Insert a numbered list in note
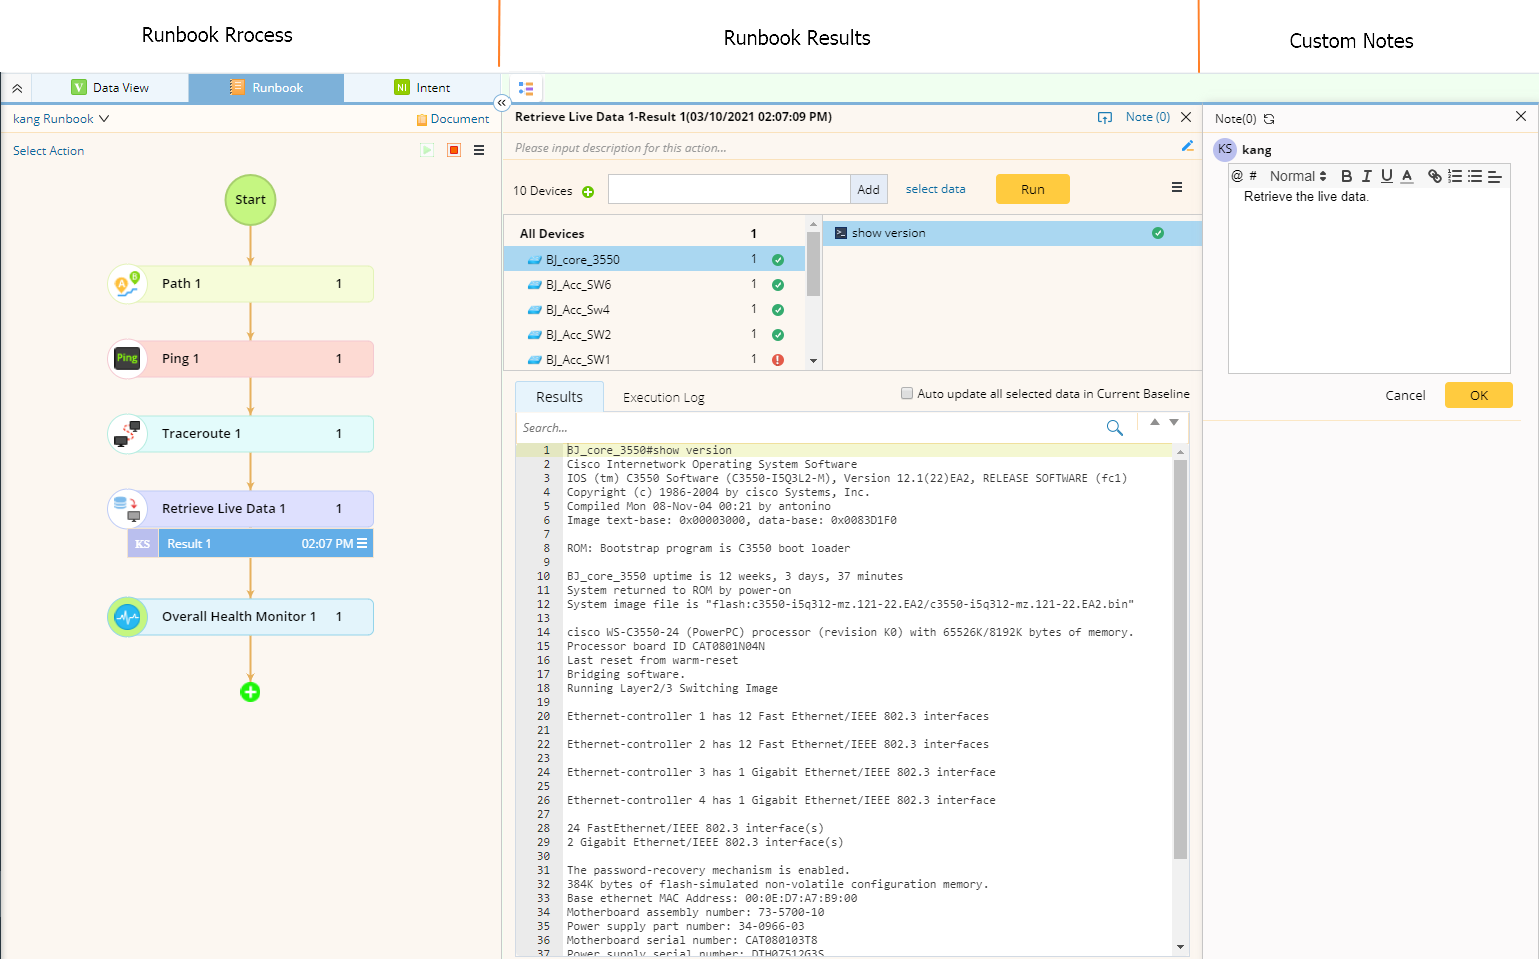The image size is (1539, 959). tap(1455, 176)
